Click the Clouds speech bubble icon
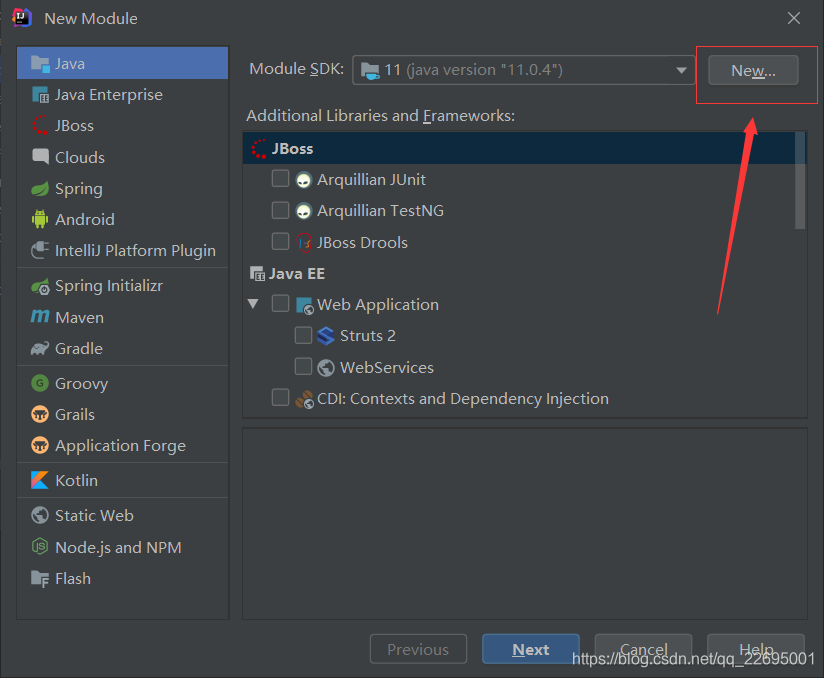Image resolution: width=824 pixels, height=678 pixels. coord(40,157)
